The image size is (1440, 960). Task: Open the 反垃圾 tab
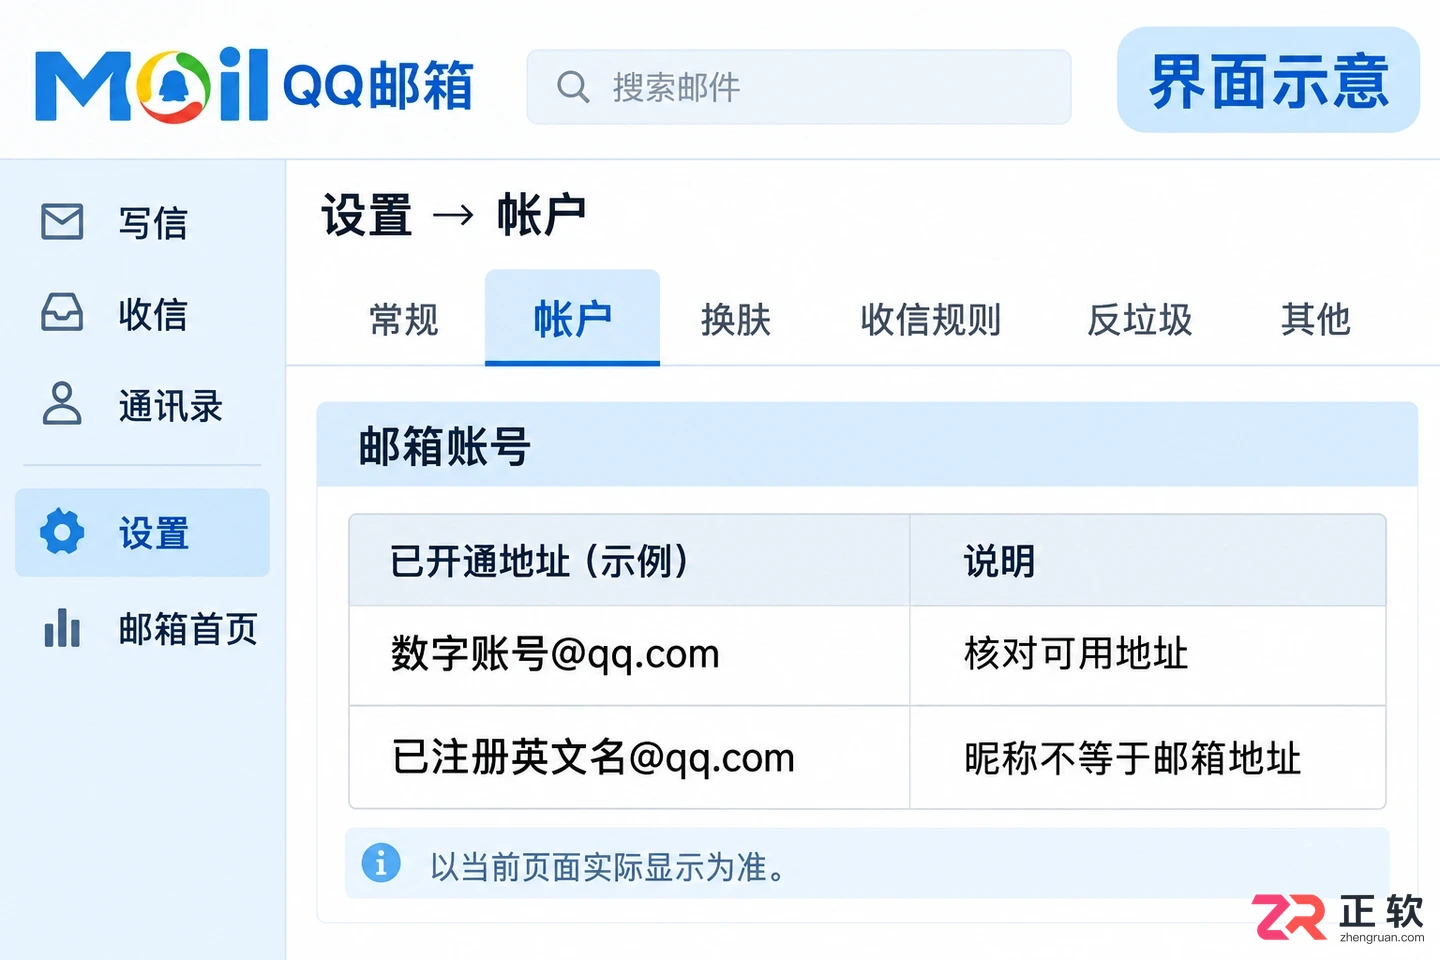pos(1140,320)
